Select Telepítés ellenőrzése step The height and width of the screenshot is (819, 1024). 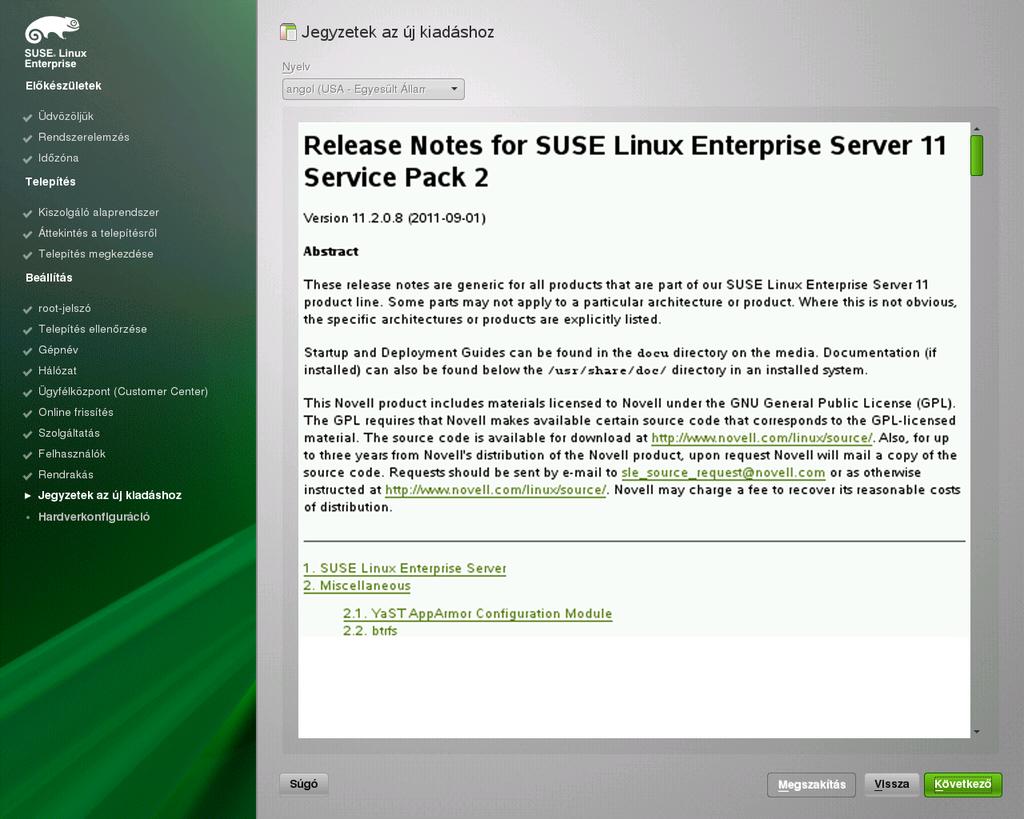click(x=93, y=329)
